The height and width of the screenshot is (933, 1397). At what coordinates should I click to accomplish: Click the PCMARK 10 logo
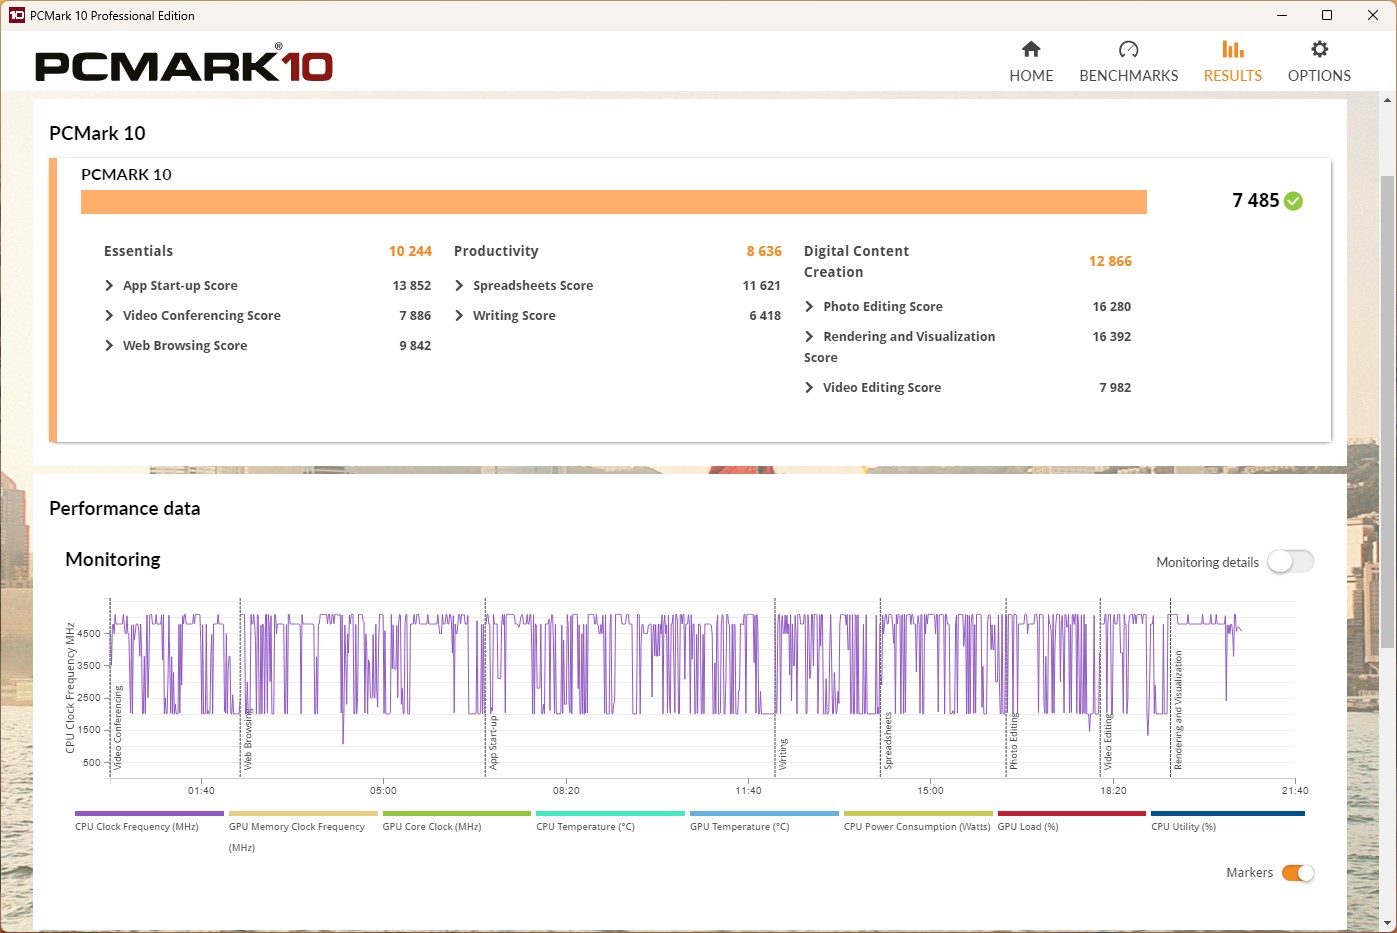[184, 65]
